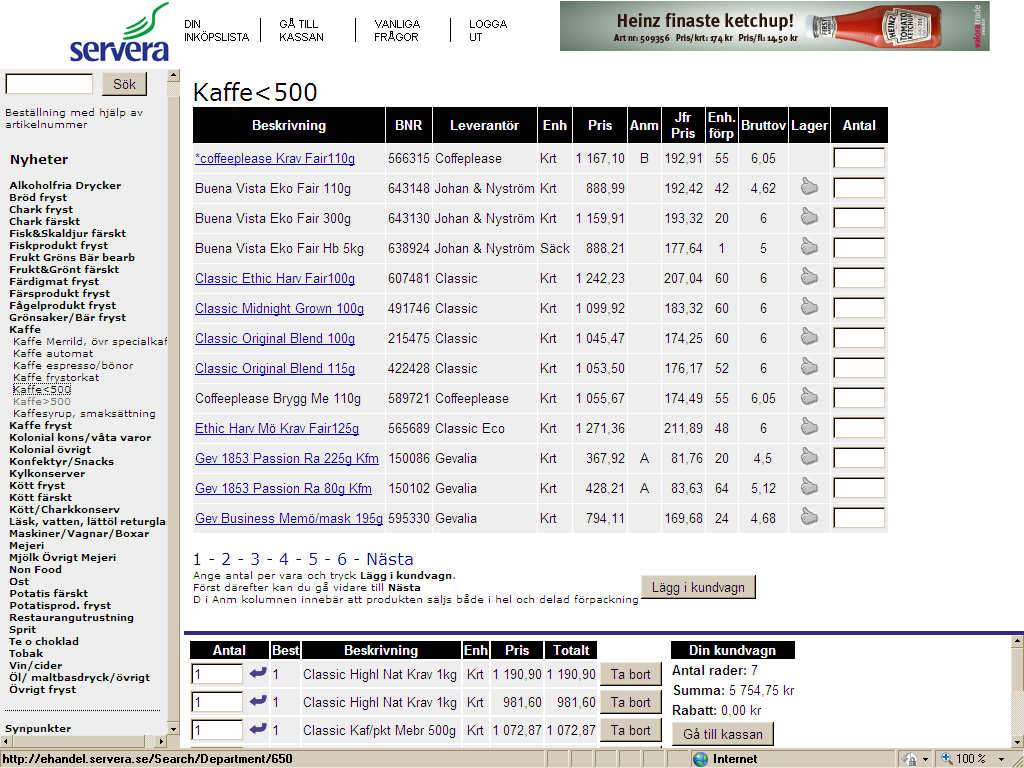
Task: Click the stock icon for Buena Vista Eko Fair Hb 5kg
Action: (x=809, y=248)
